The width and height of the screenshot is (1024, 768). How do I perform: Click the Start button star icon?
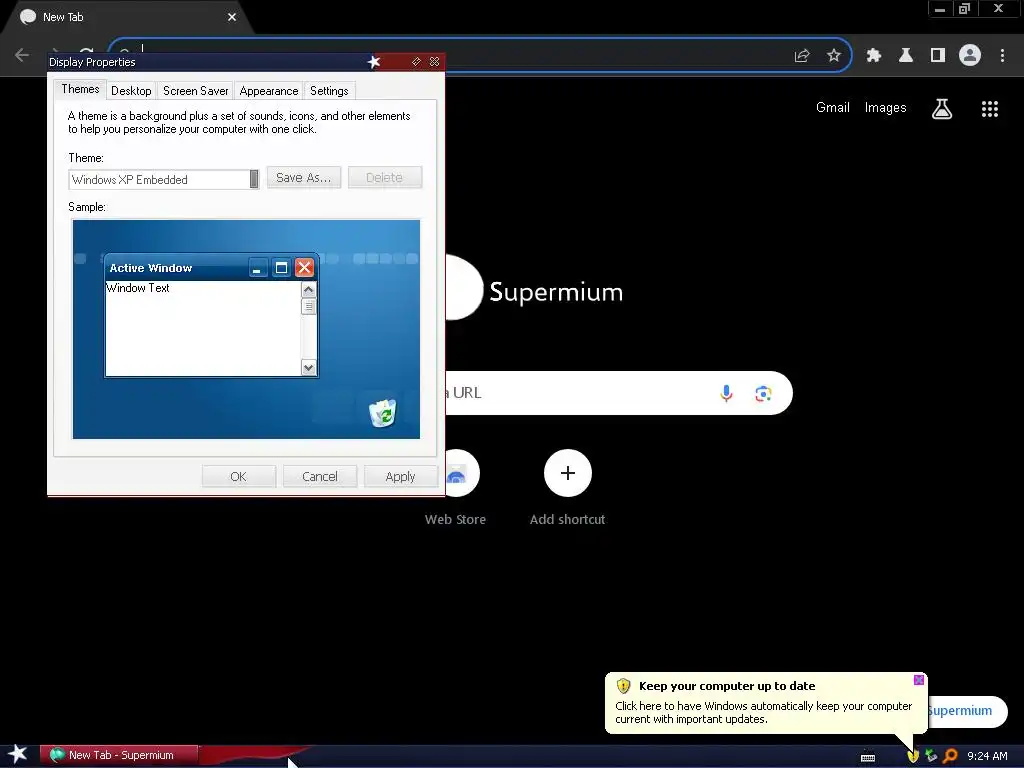[18, 755]
